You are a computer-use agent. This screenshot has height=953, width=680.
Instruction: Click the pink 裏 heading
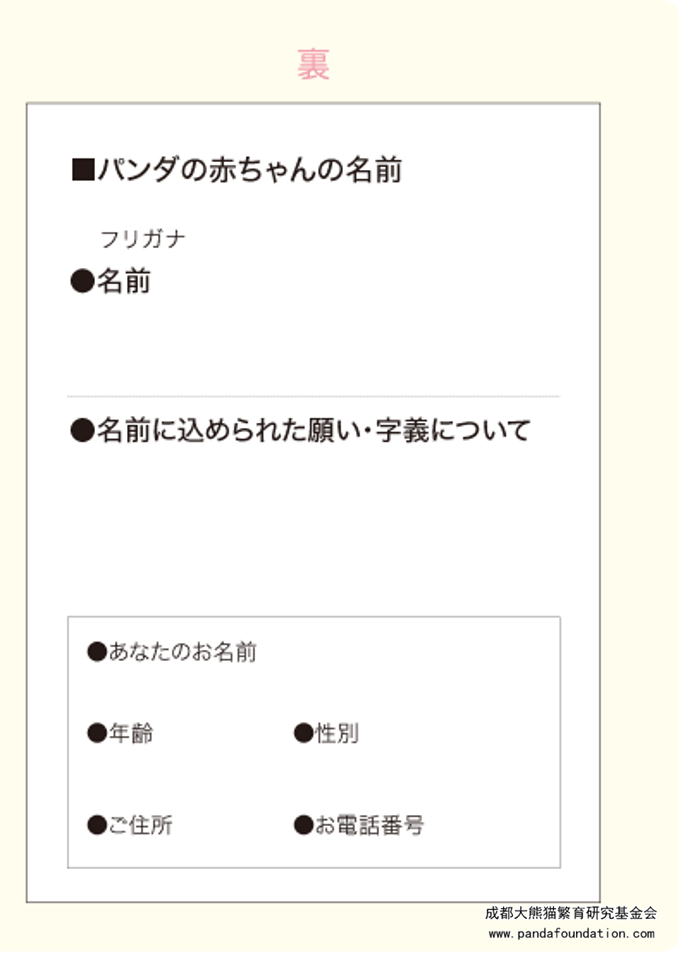coord(313,64)
